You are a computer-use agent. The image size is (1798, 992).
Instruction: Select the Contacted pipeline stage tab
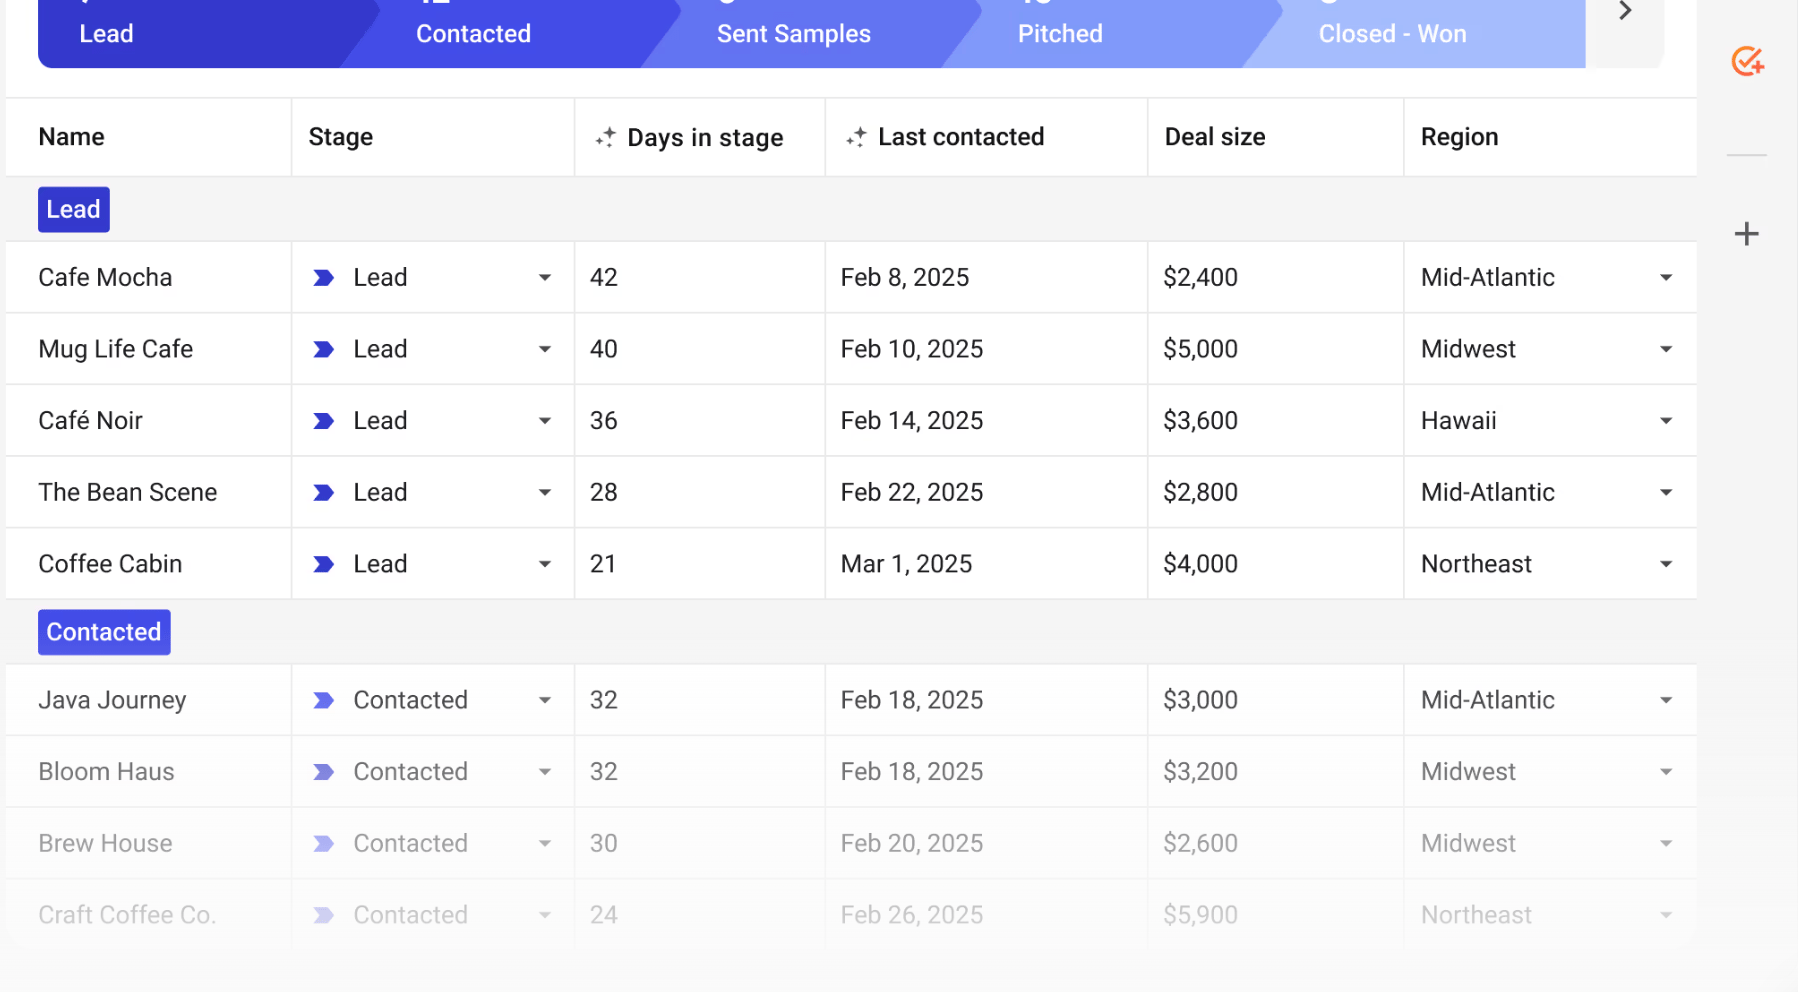pyautogui.click(x=473, y=34)
